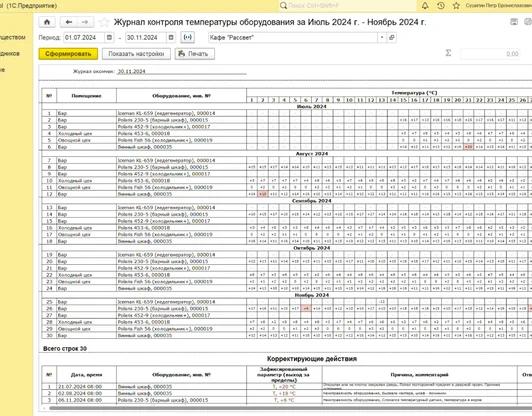This screenshot has height=416, width=532.
Task: Navigate back with the left arrow
Action: [x=69, y=22]
